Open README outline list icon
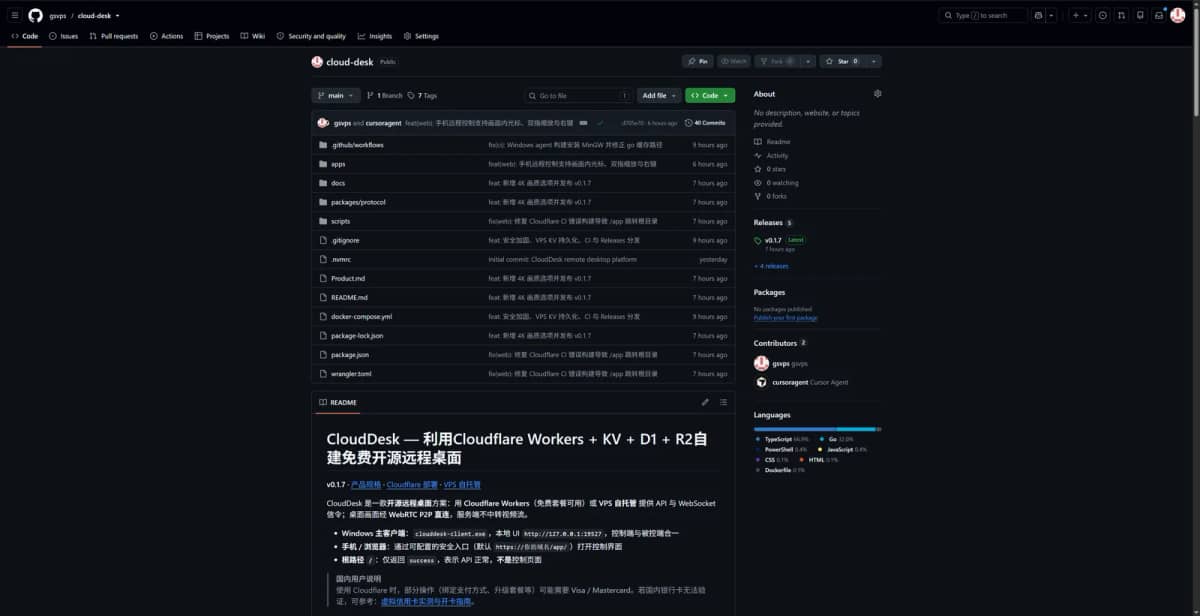The height and width of the screenshot is (616, 1200). coord(723,402)
